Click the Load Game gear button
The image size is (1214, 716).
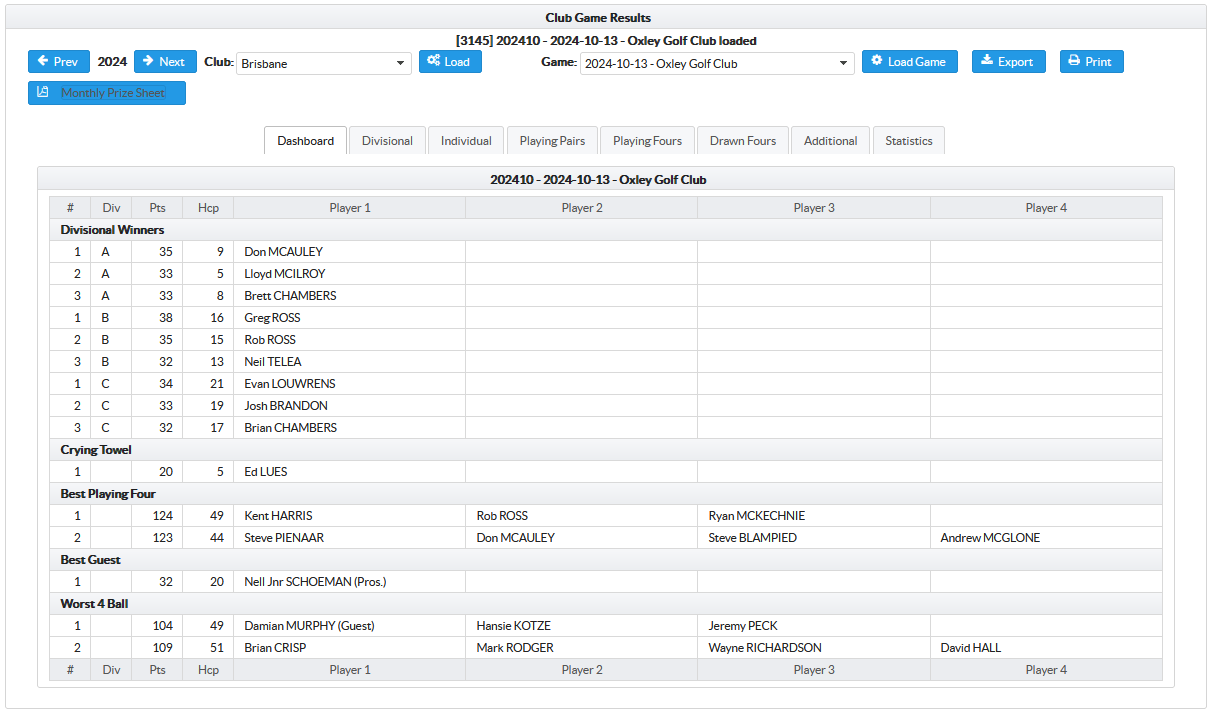pos(909,62)
